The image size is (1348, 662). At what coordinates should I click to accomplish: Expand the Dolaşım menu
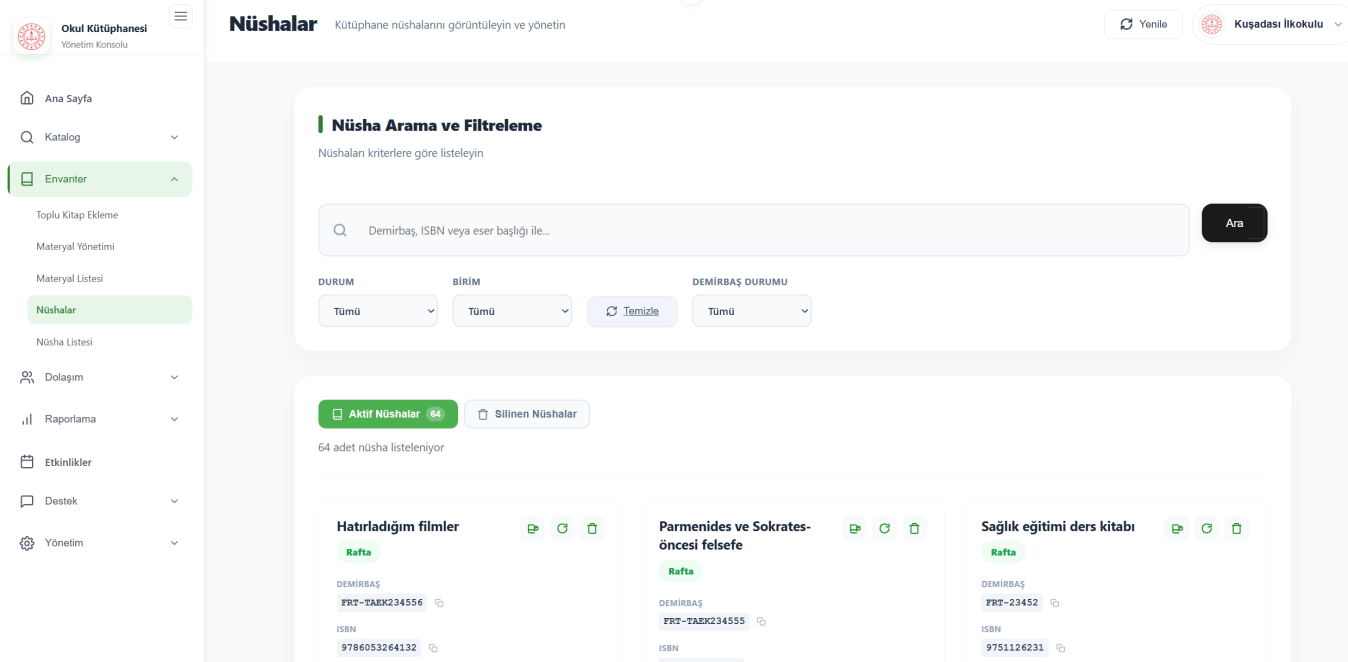[100, 377]
